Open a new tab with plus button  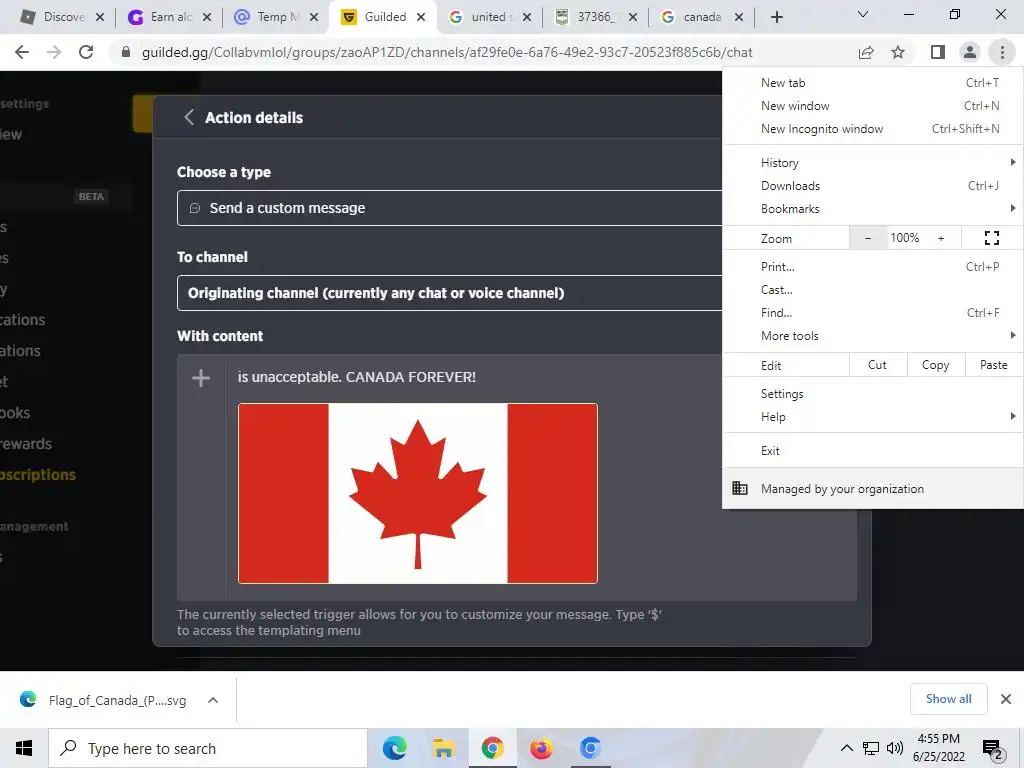pos(776,17)
